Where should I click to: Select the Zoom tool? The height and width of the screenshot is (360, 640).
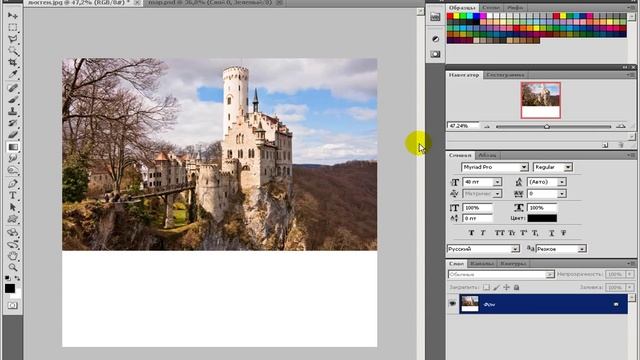(13, 268)
